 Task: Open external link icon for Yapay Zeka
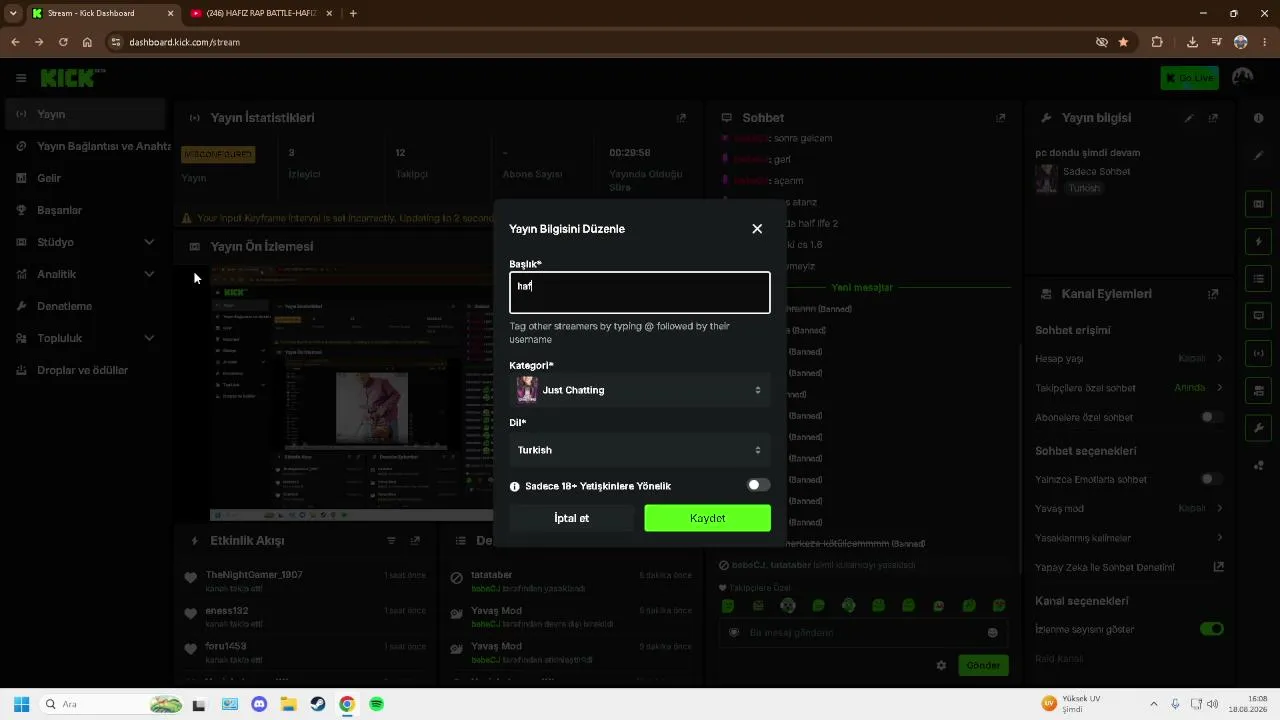[x=1218, y=567]
